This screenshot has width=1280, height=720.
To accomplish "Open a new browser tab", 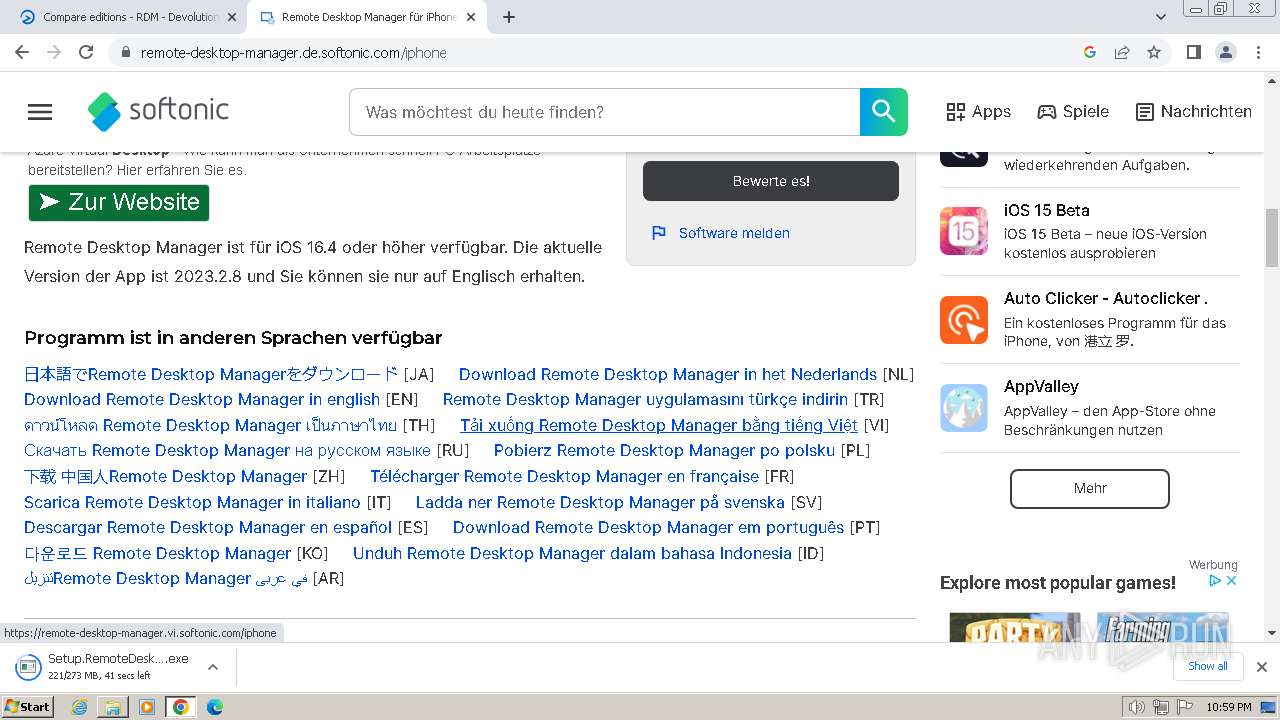I will (x=509, y=17).
